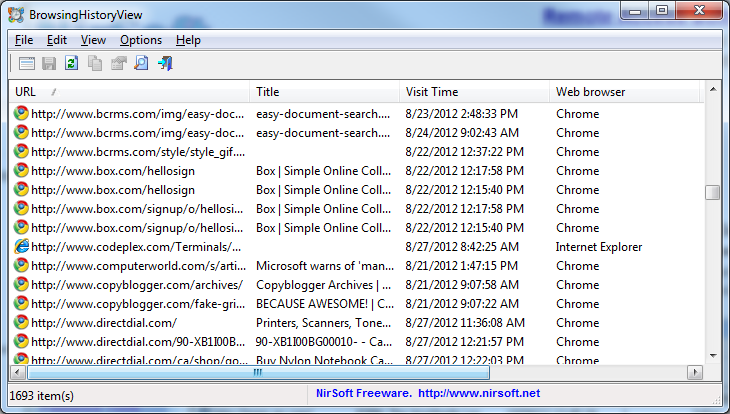The width and height of the screenshot is (730, 414).
Task: Click the vertical scrollbar thumb
Action: 713,192
